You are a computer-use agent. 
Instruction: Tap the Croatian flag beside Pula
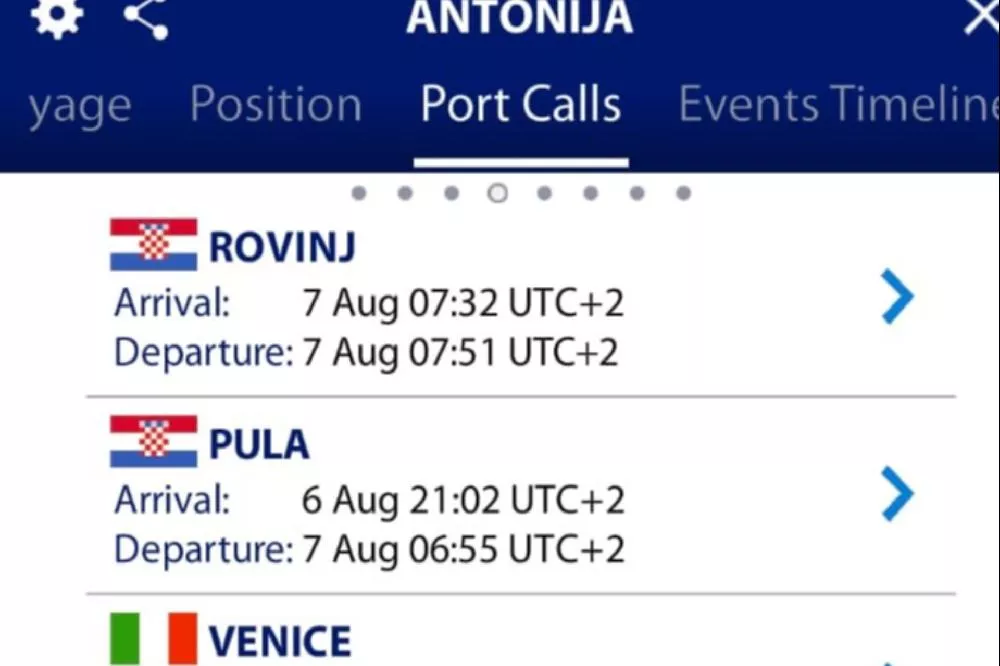pos(153,443)
